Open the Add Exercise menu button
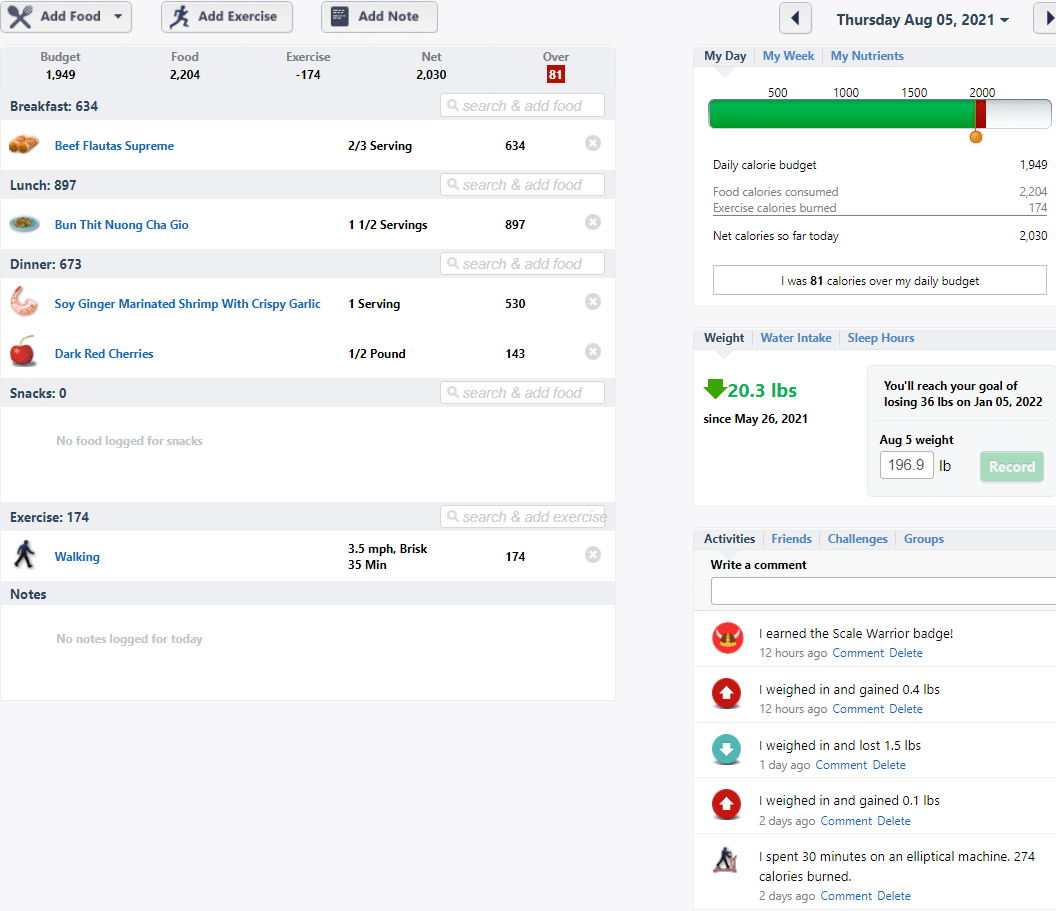The width and height of the screenshot is (1056, 911). pos(227,17)
